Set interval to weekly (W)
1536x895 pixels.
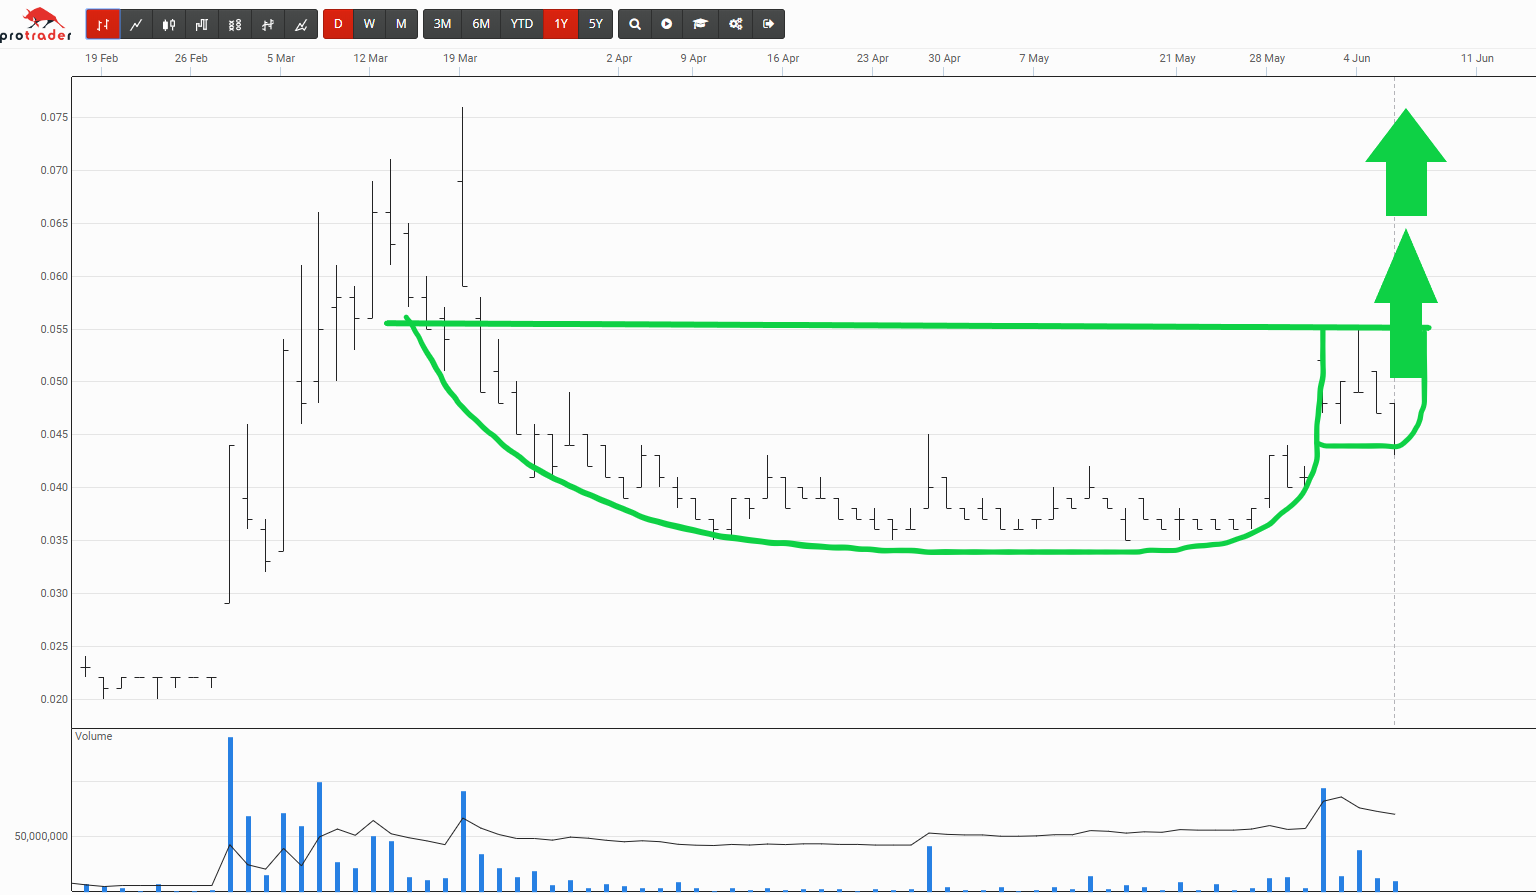pos(370,24)
